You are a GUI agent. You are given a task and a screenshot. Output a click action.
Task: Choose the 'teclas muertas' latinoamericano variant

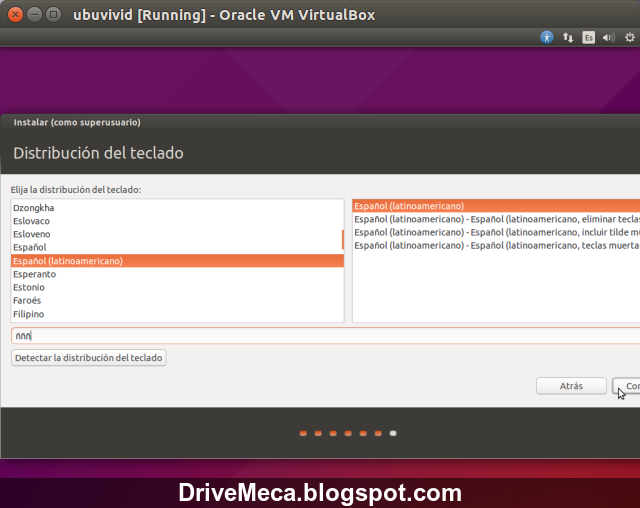coord(496,245)
